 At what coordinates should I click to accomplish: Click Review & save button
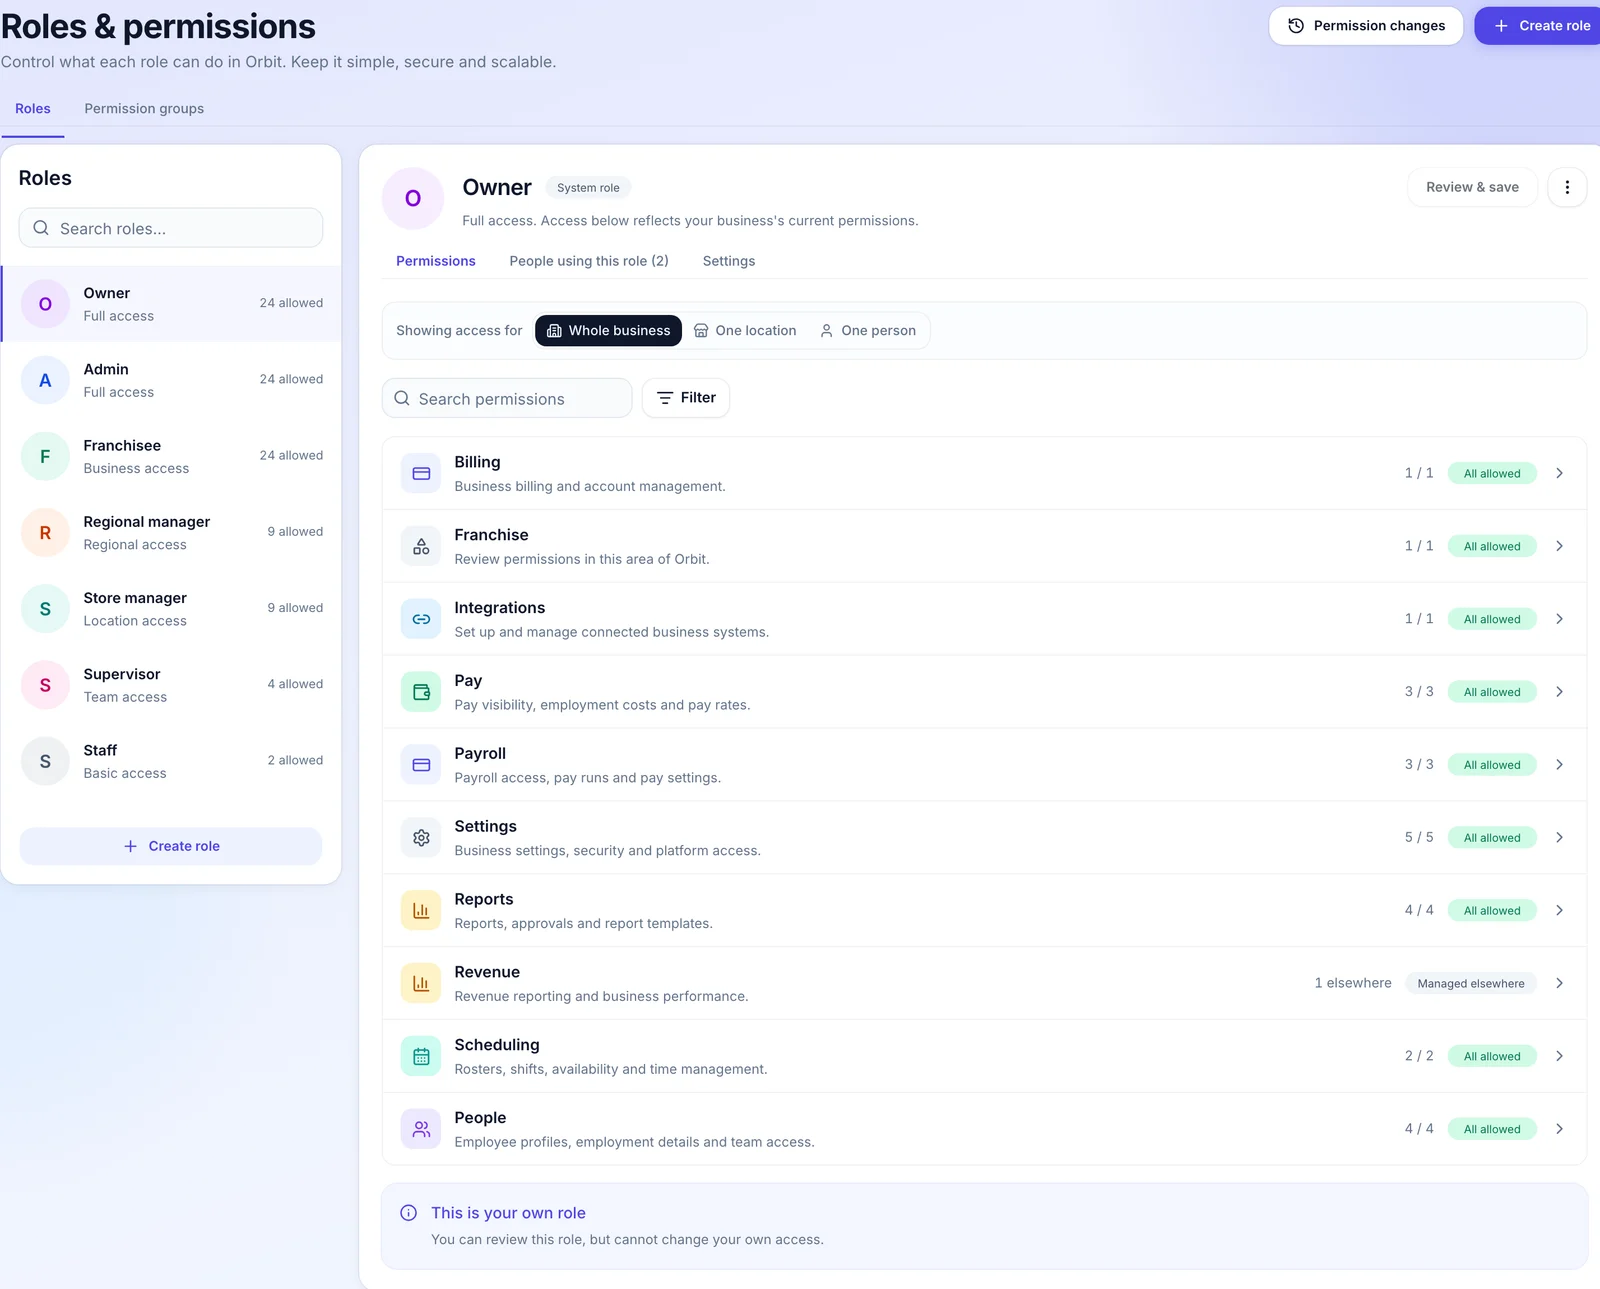tap(1472, 187)
